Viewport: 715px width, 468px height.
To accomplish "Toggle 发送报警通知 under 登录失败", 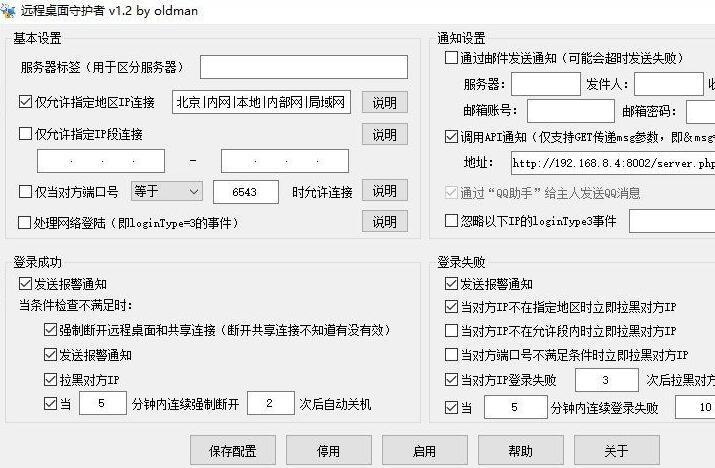I will click(x=451, y=284).
